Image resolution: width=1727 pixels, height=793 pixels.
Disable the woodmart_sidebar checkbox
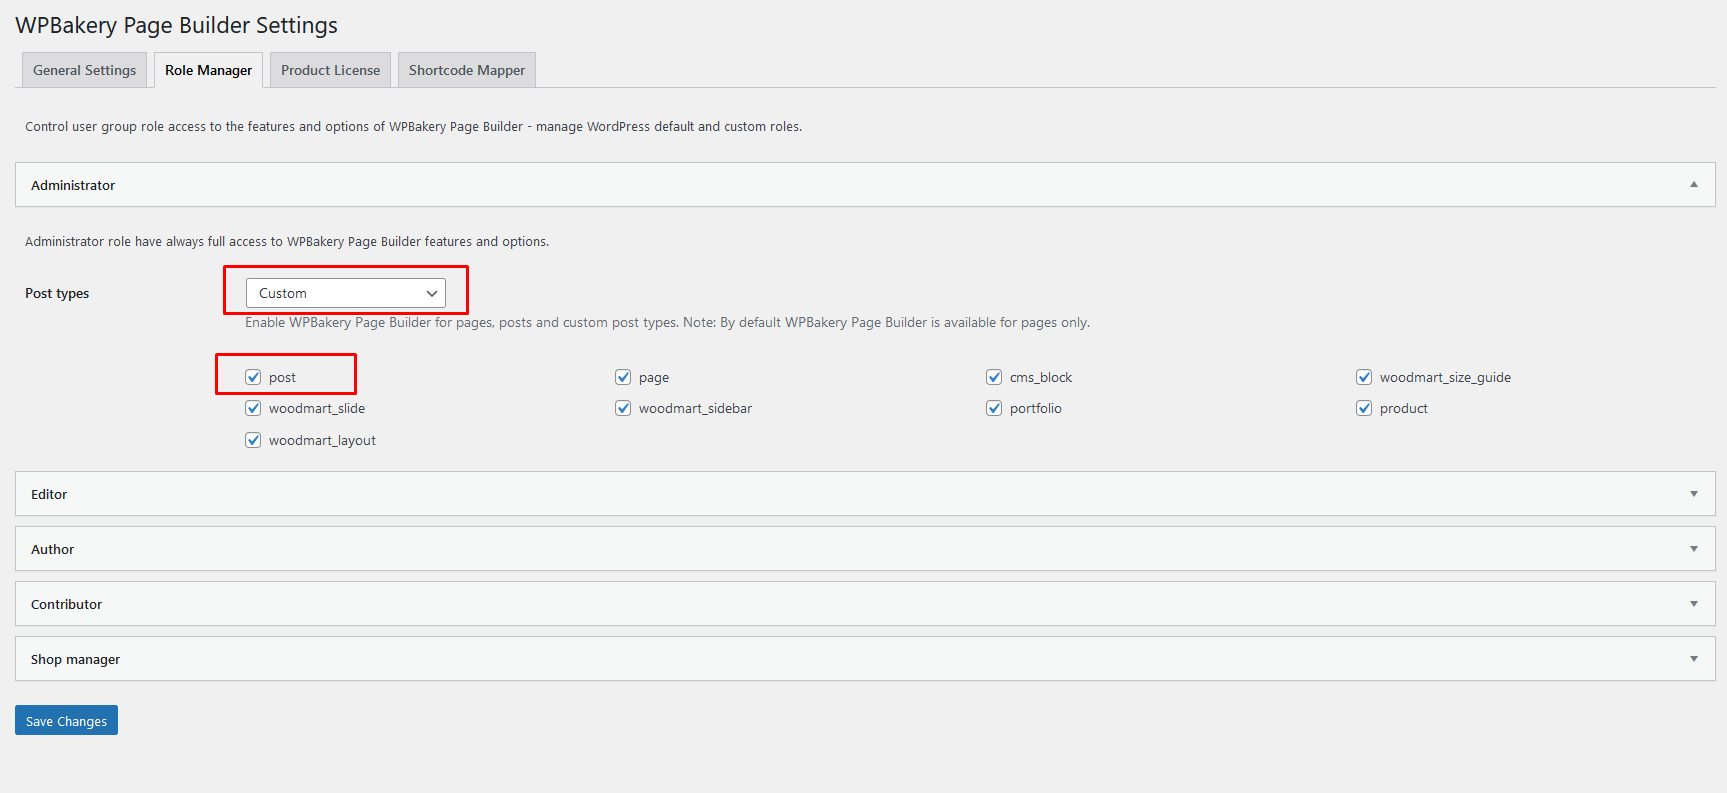click(623, 408)
